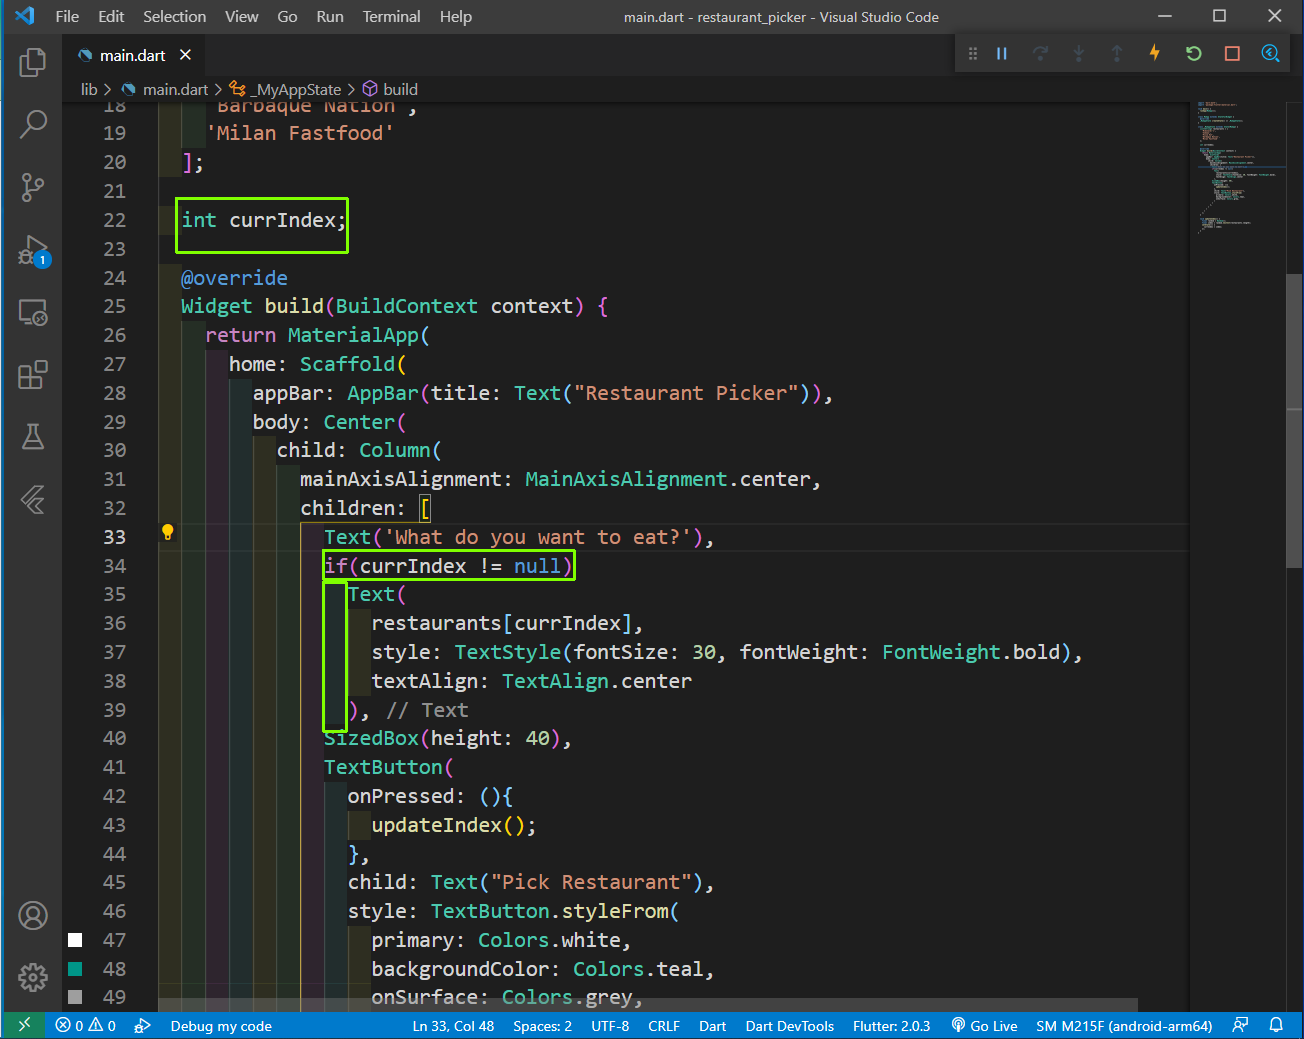Viewport: 1304px width, 1039px height.
Task: Expand the _MyAppState breadcrumb
Action: tap(286, 90)
